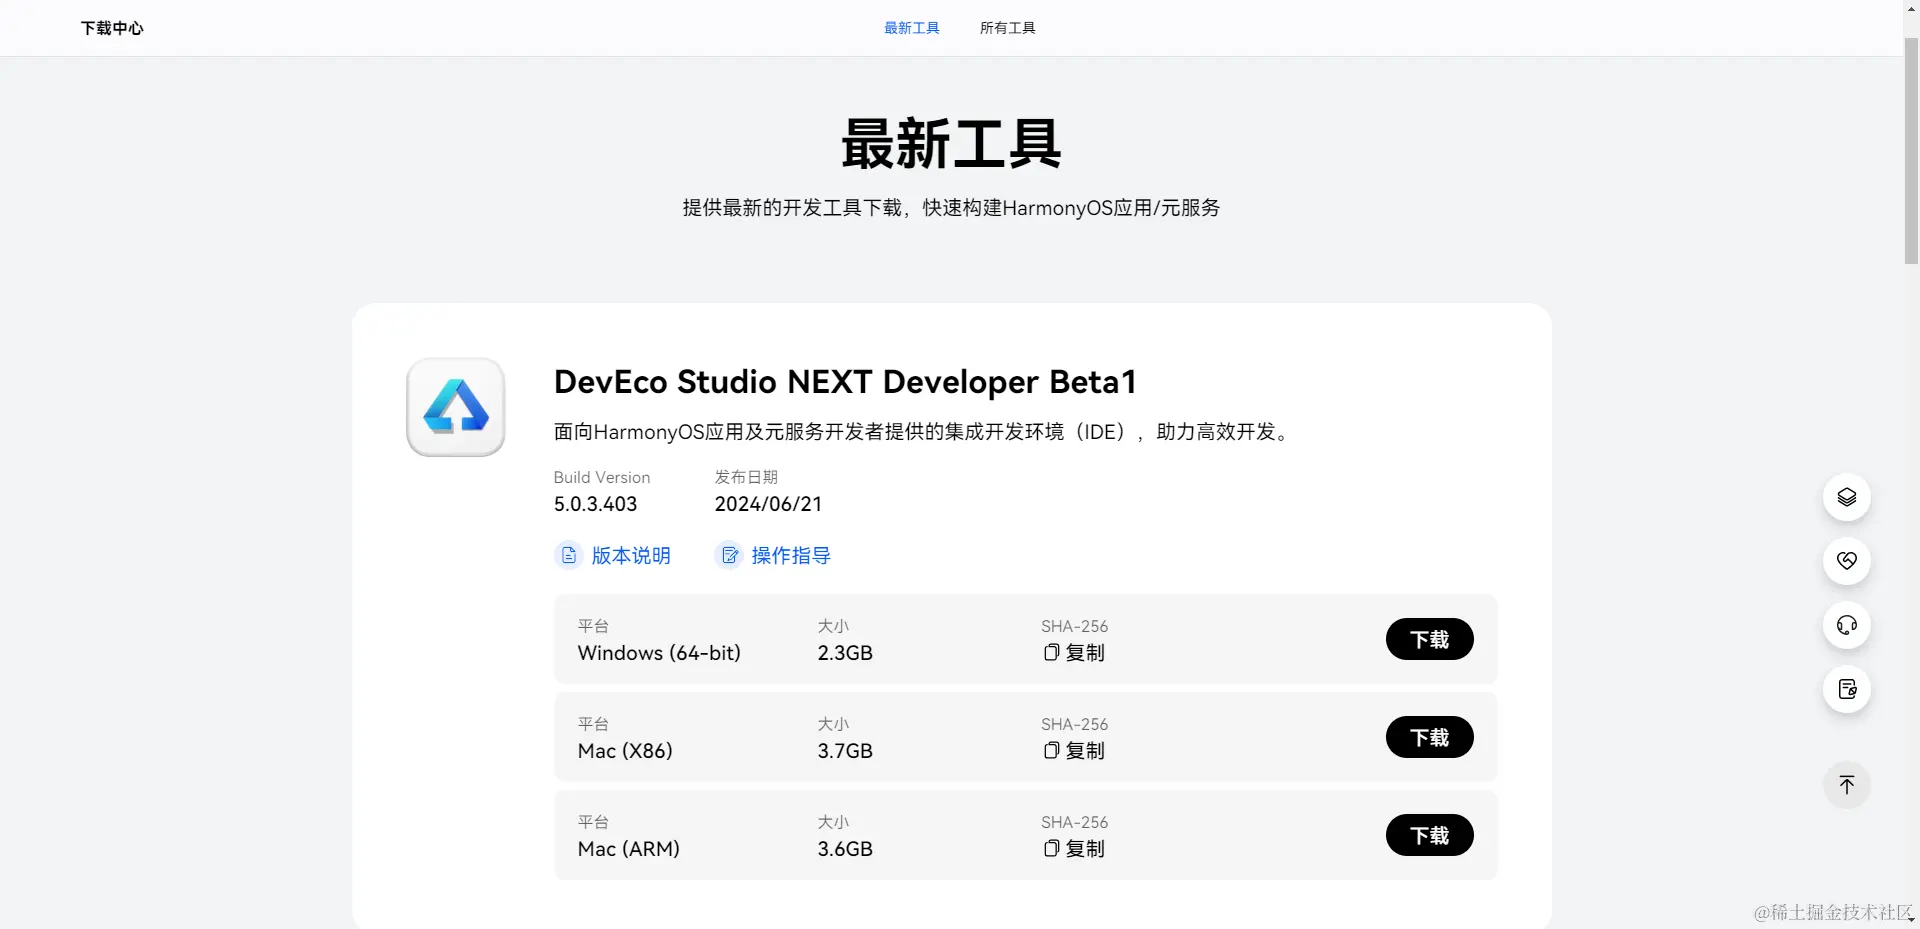Click the back-to-top arrow button
Image resolution: width=1920 pixels, height=929 pixels.
[x=1846, y=785]
